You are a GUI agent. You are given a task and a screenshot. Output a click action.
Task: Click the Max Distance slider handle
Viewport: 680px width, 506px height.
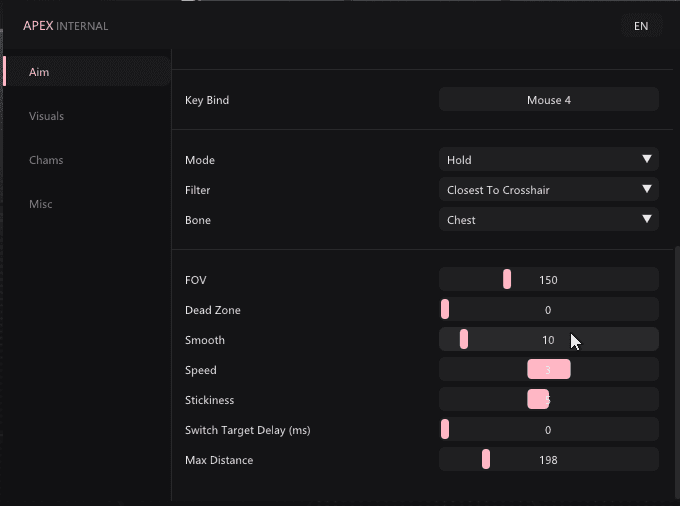point(486,459)
